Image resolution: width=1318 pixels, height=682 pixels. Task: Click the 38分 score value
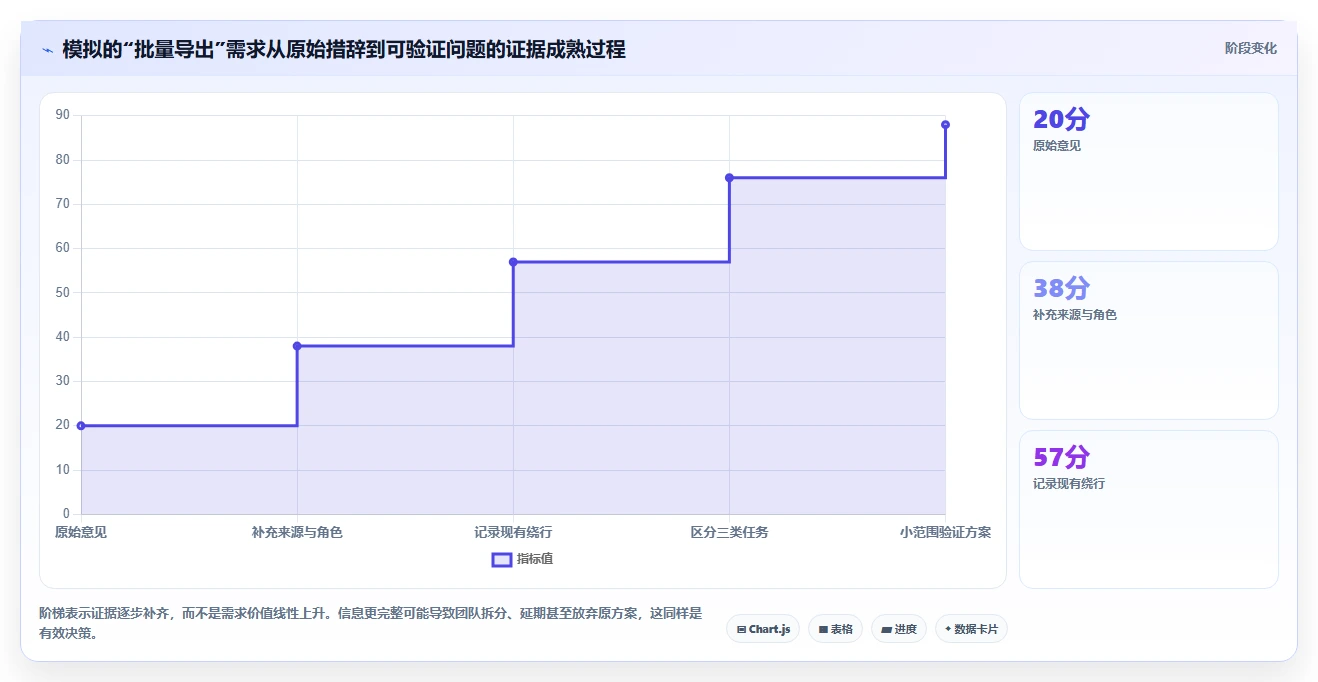coord(1061,288)
